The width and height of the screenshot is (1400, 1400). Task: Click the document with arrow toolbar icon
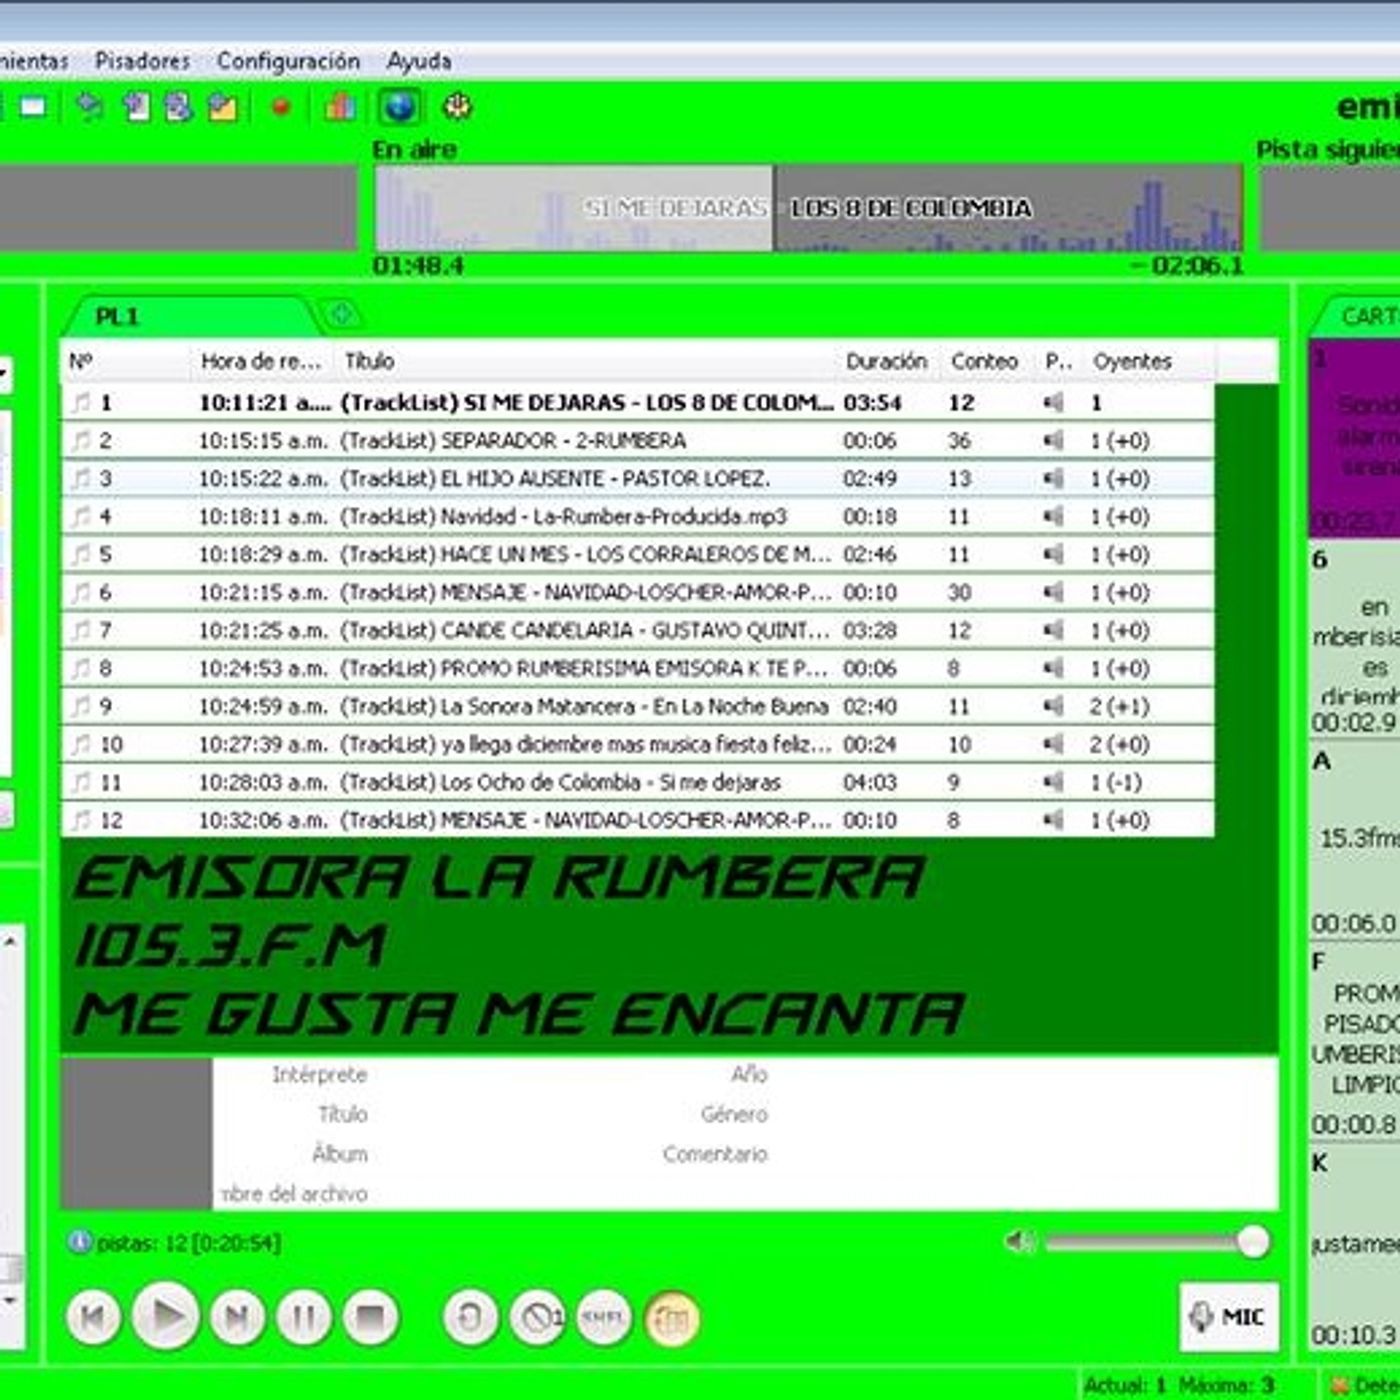(136, 107)
